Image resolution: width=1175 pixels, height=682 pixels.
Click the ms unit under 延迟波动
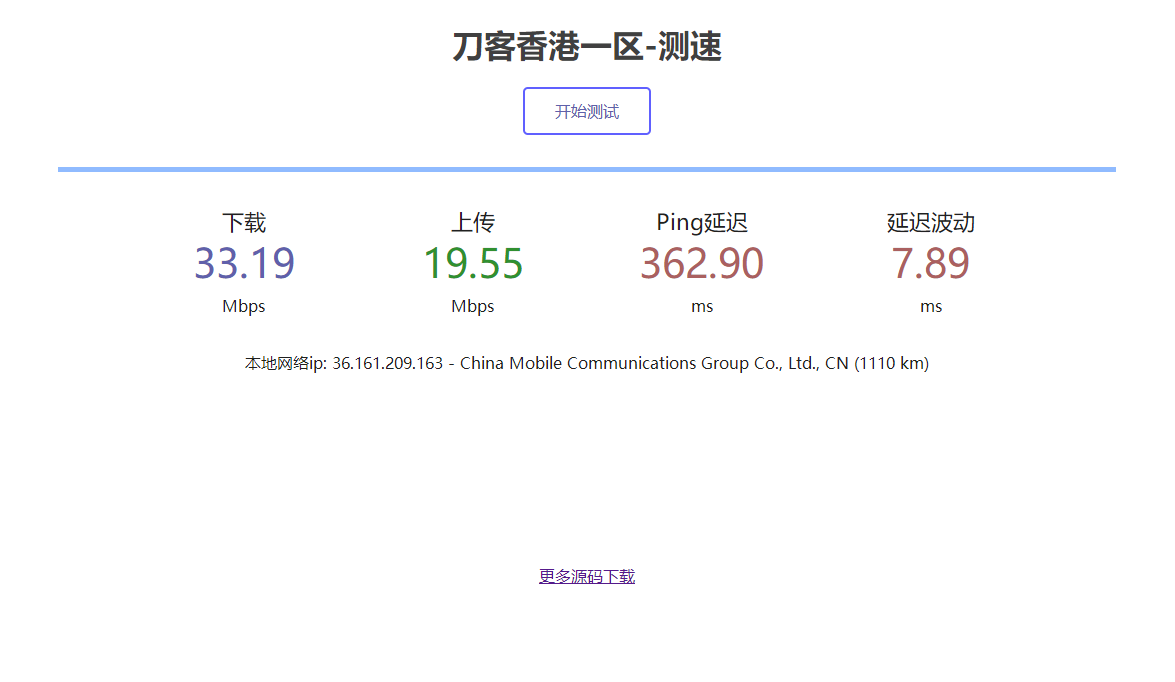point(929,306)
